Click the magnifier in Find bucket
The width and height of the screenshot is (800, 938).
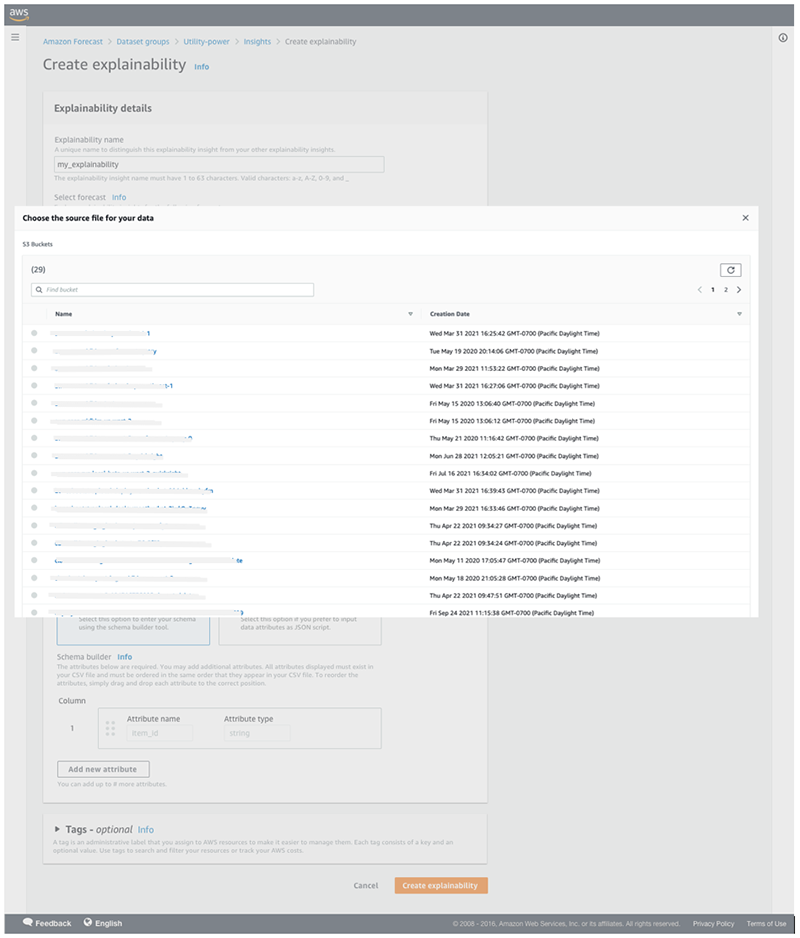39,290
